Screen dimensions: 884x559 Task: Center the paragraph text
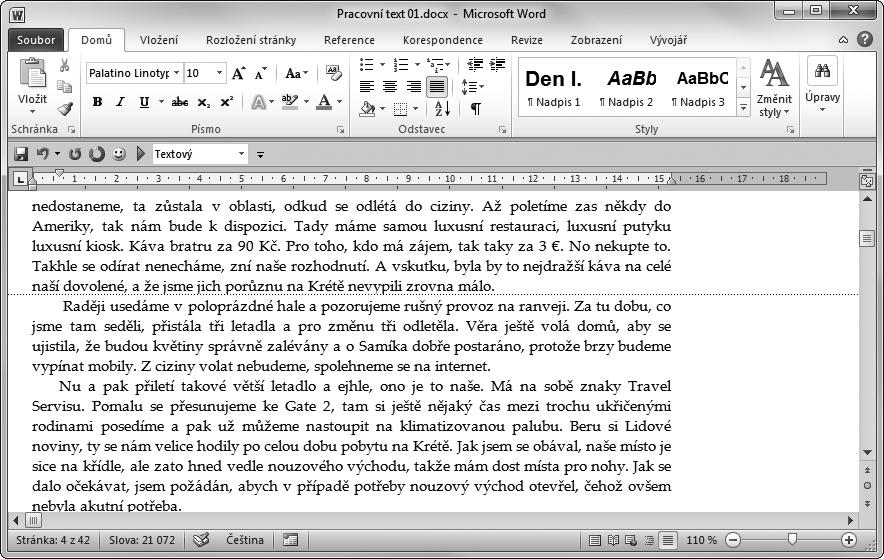(x=390, y=86)
